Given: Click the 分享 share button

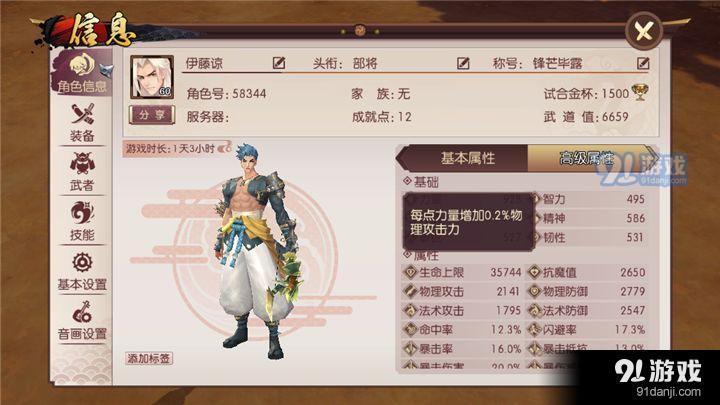Looking at the screenshot, I should coord(152,115).
